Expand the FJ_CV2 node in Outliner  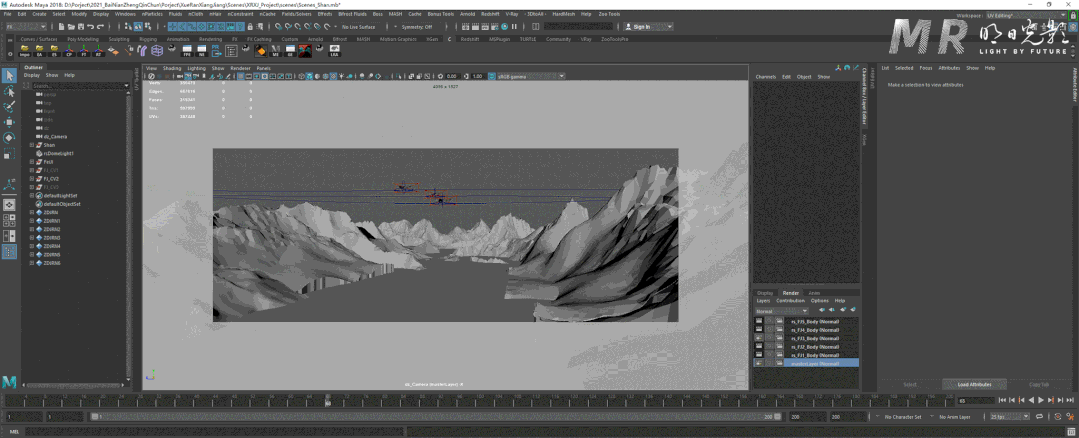pos(32,179)
